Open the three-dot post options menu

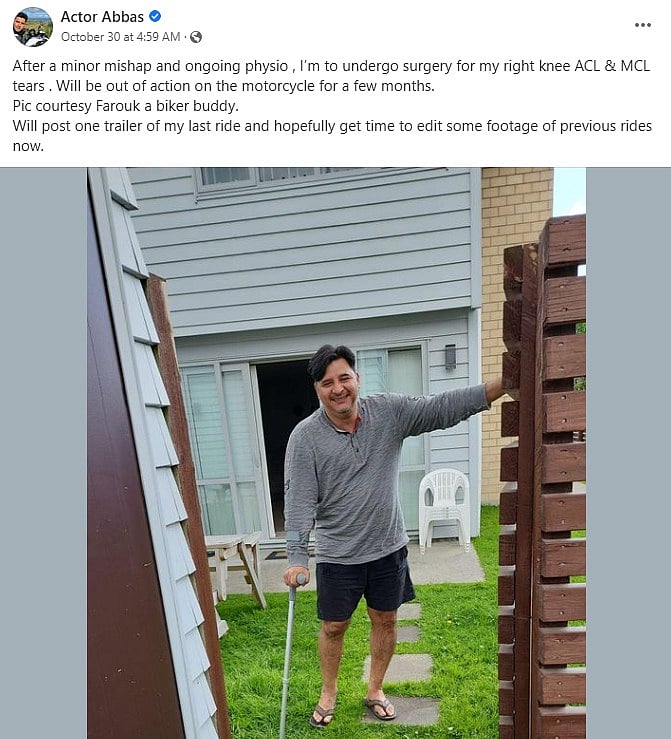642,25
